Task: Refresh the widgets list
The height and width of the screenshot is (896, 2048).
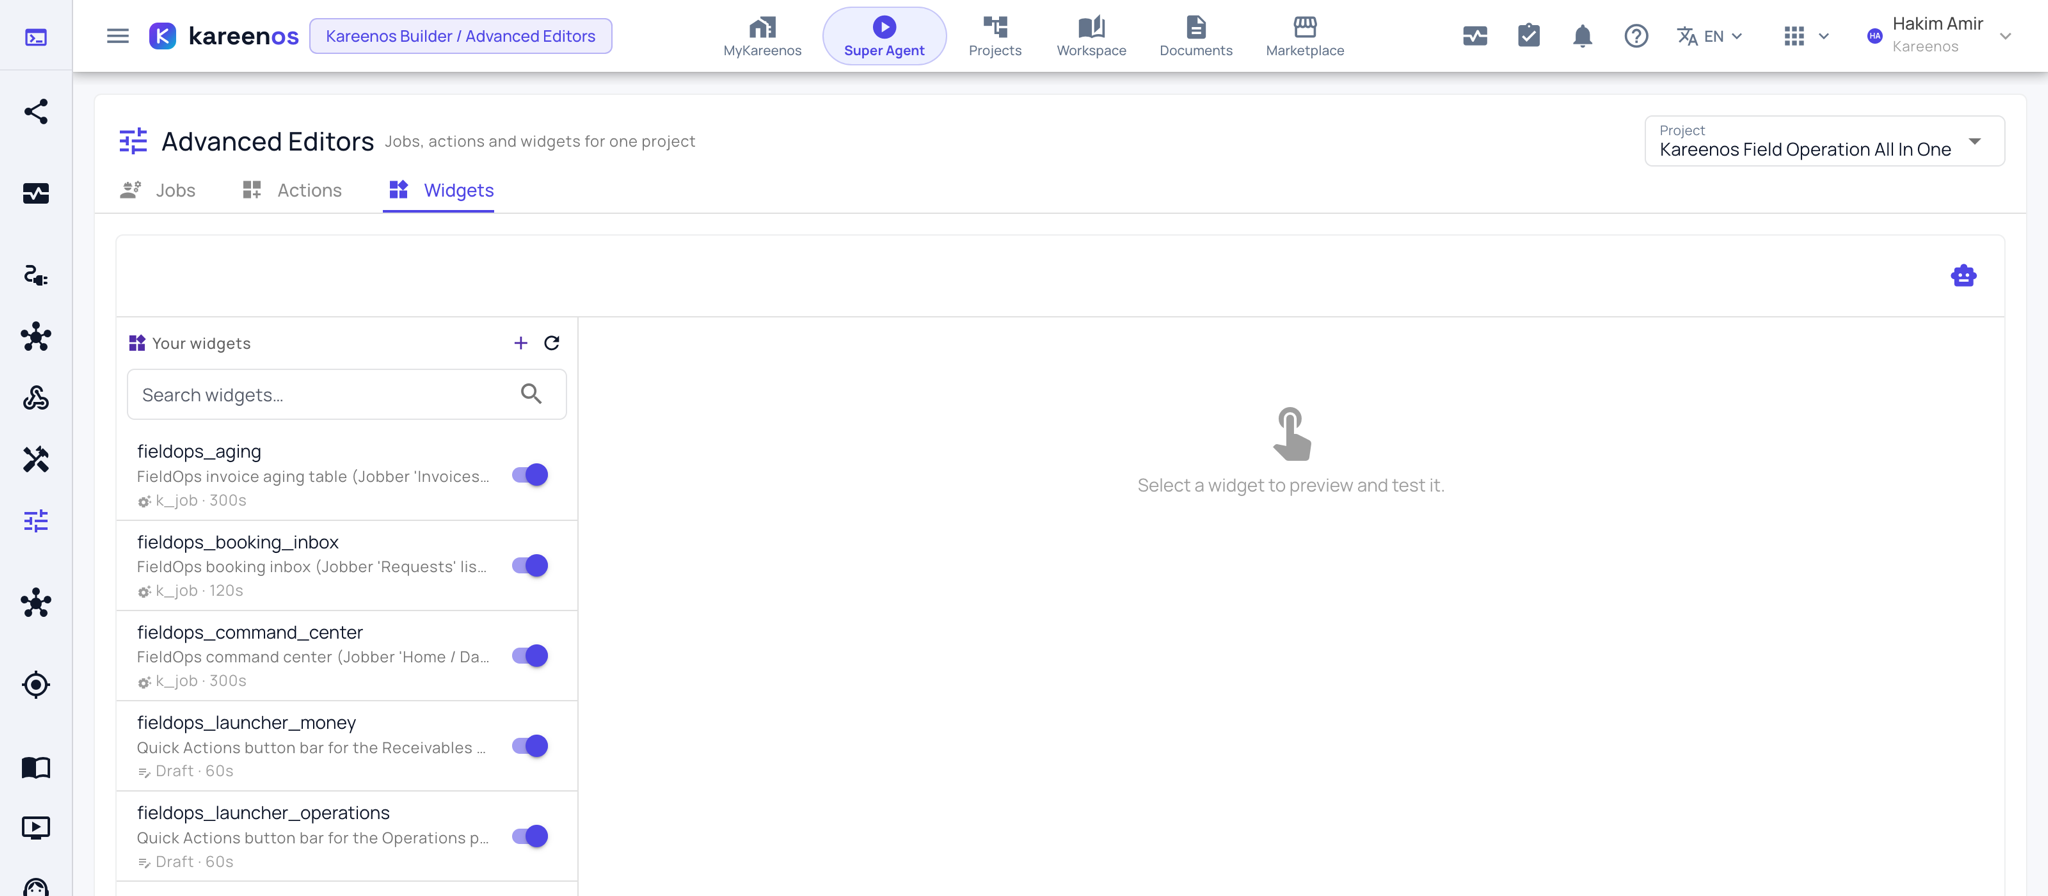Action: click(552, 343)
